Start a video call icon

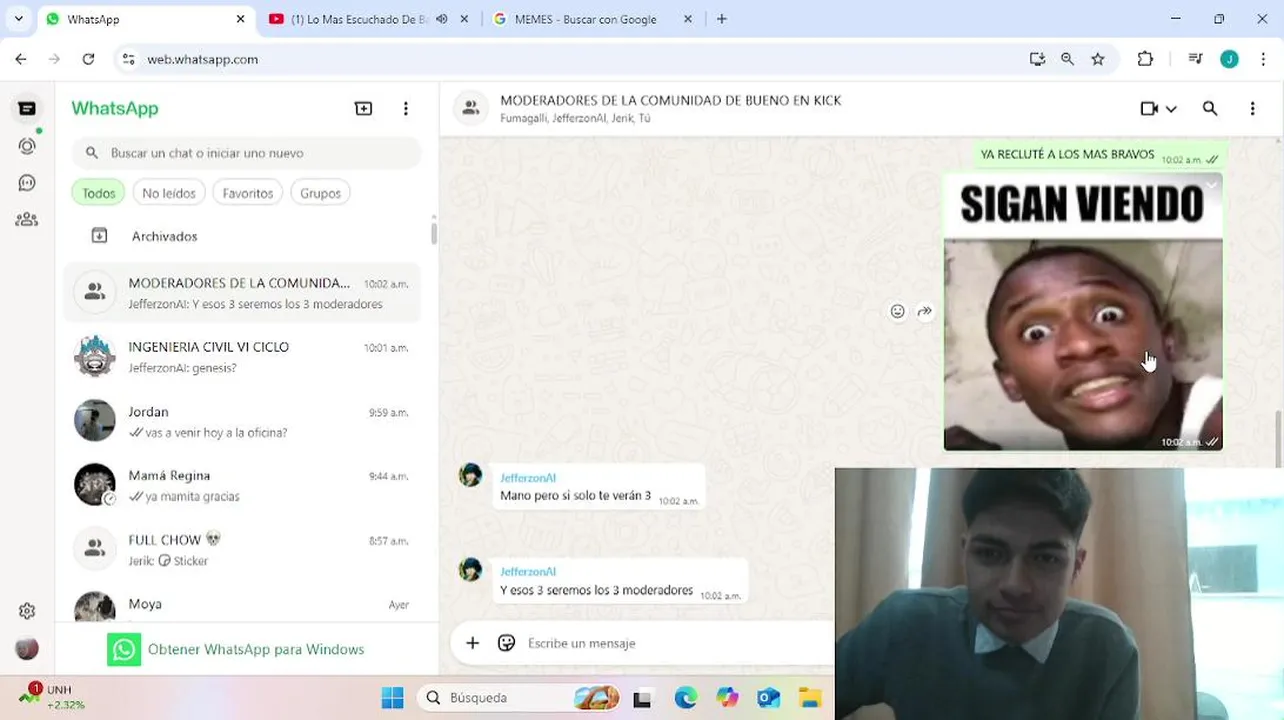click(x=1149, y=108)
